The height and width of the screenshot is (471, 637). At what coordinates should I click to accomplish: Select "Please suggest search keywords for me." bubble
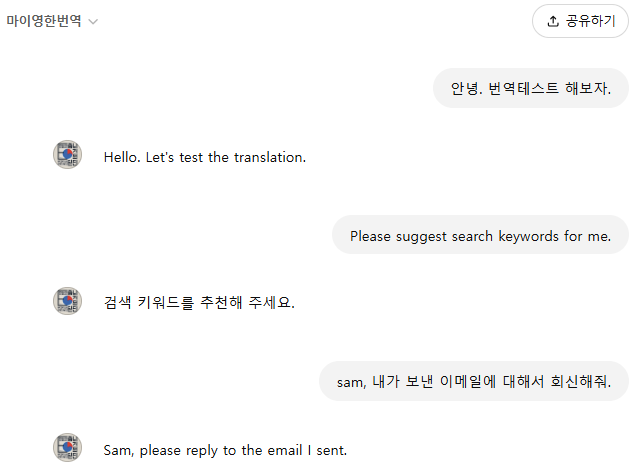480,236
